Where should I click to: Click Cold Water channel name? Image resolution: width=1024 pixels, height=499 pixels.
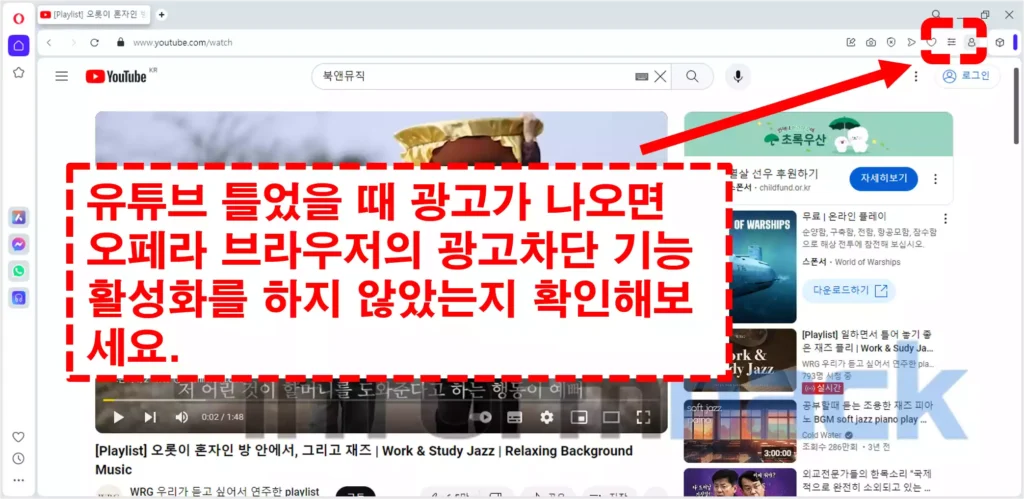[822, 435]
